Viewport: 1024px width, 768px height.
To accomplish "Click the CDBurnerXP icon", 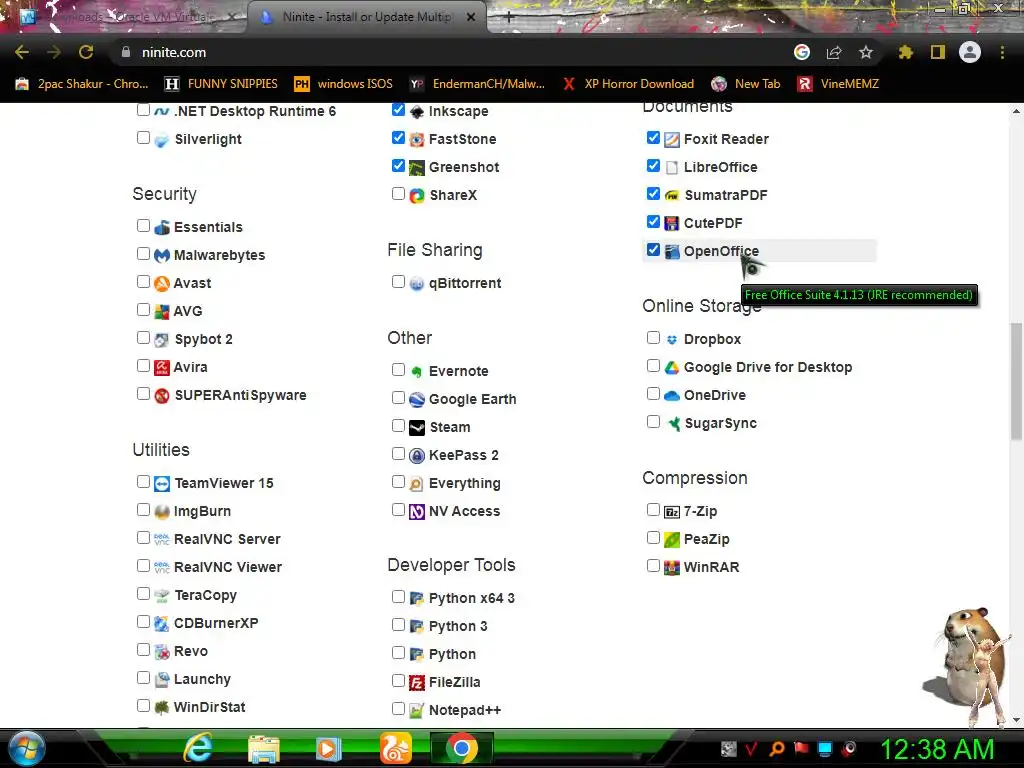I will pos(162,624).
